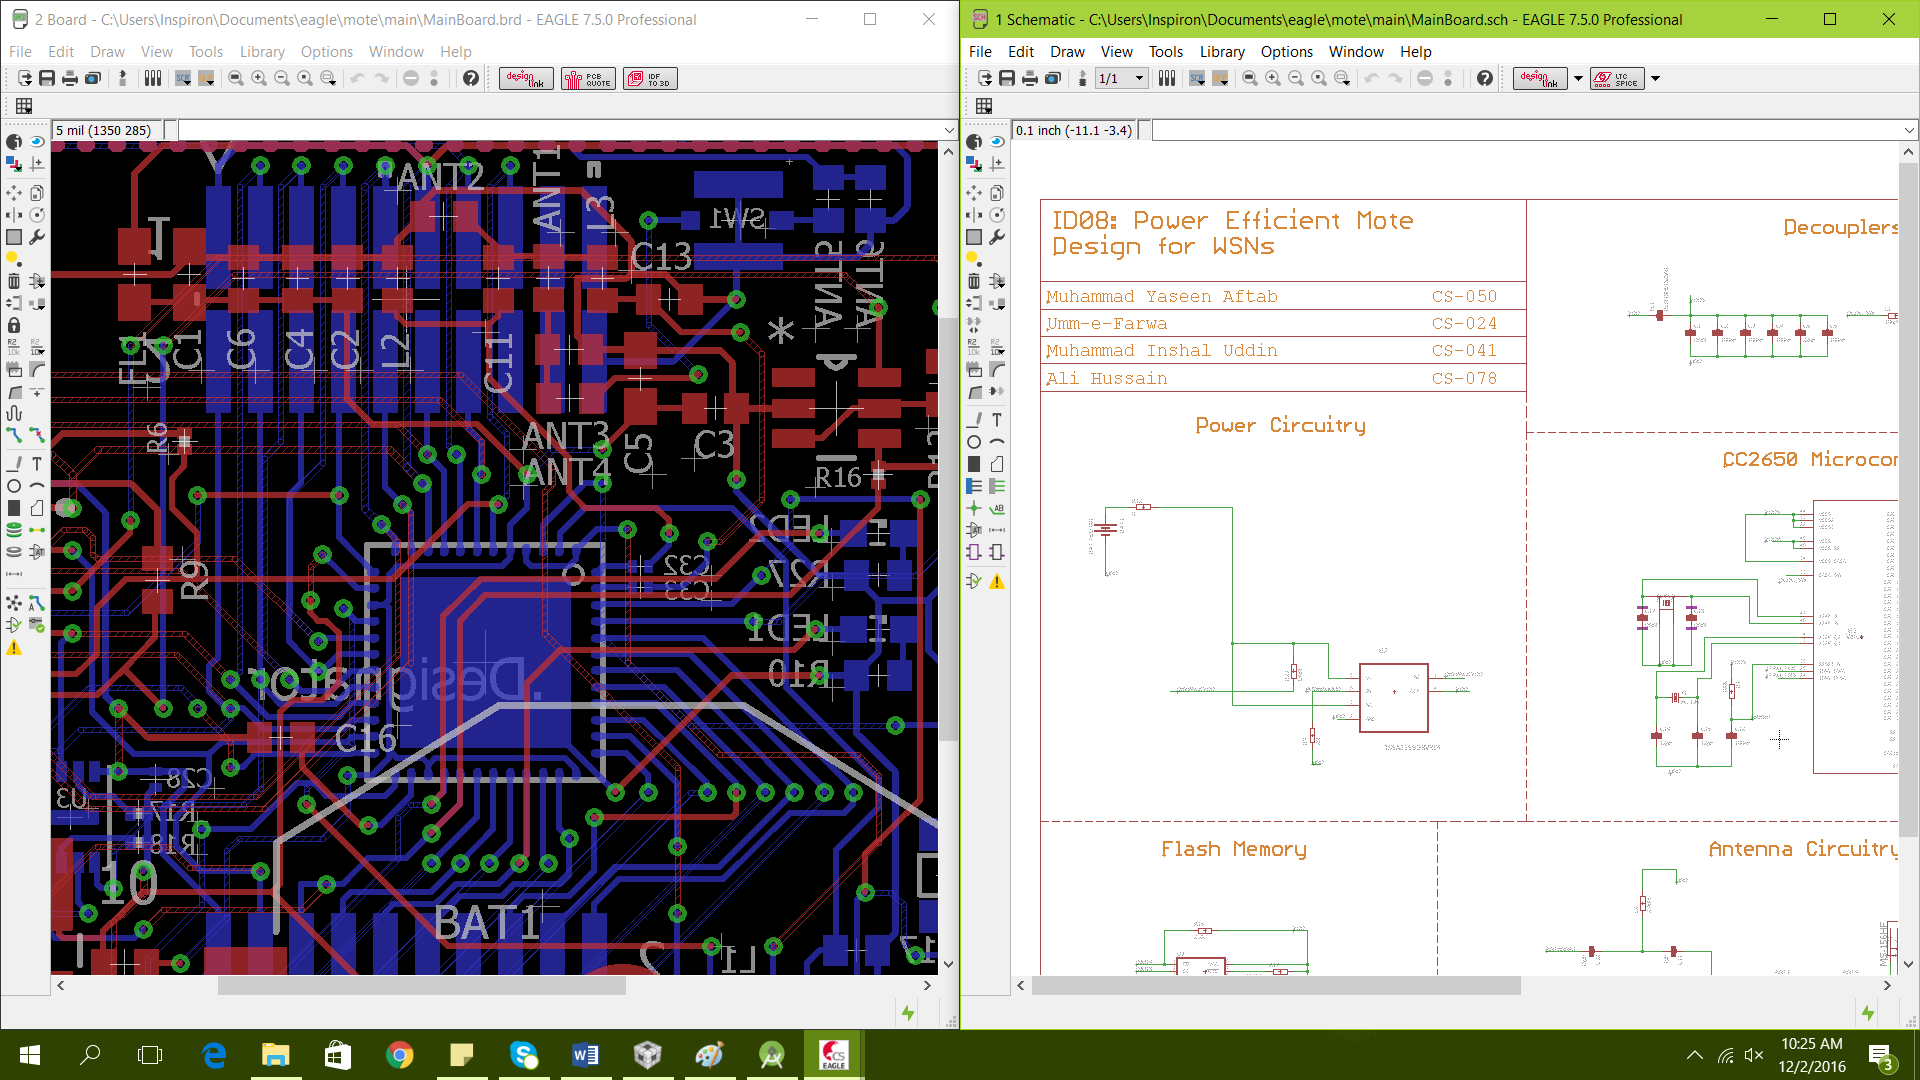This screenshot has width=1920, height=1080.
Task: Open the Options menu in Schematic window
Action: point(1286,51)
